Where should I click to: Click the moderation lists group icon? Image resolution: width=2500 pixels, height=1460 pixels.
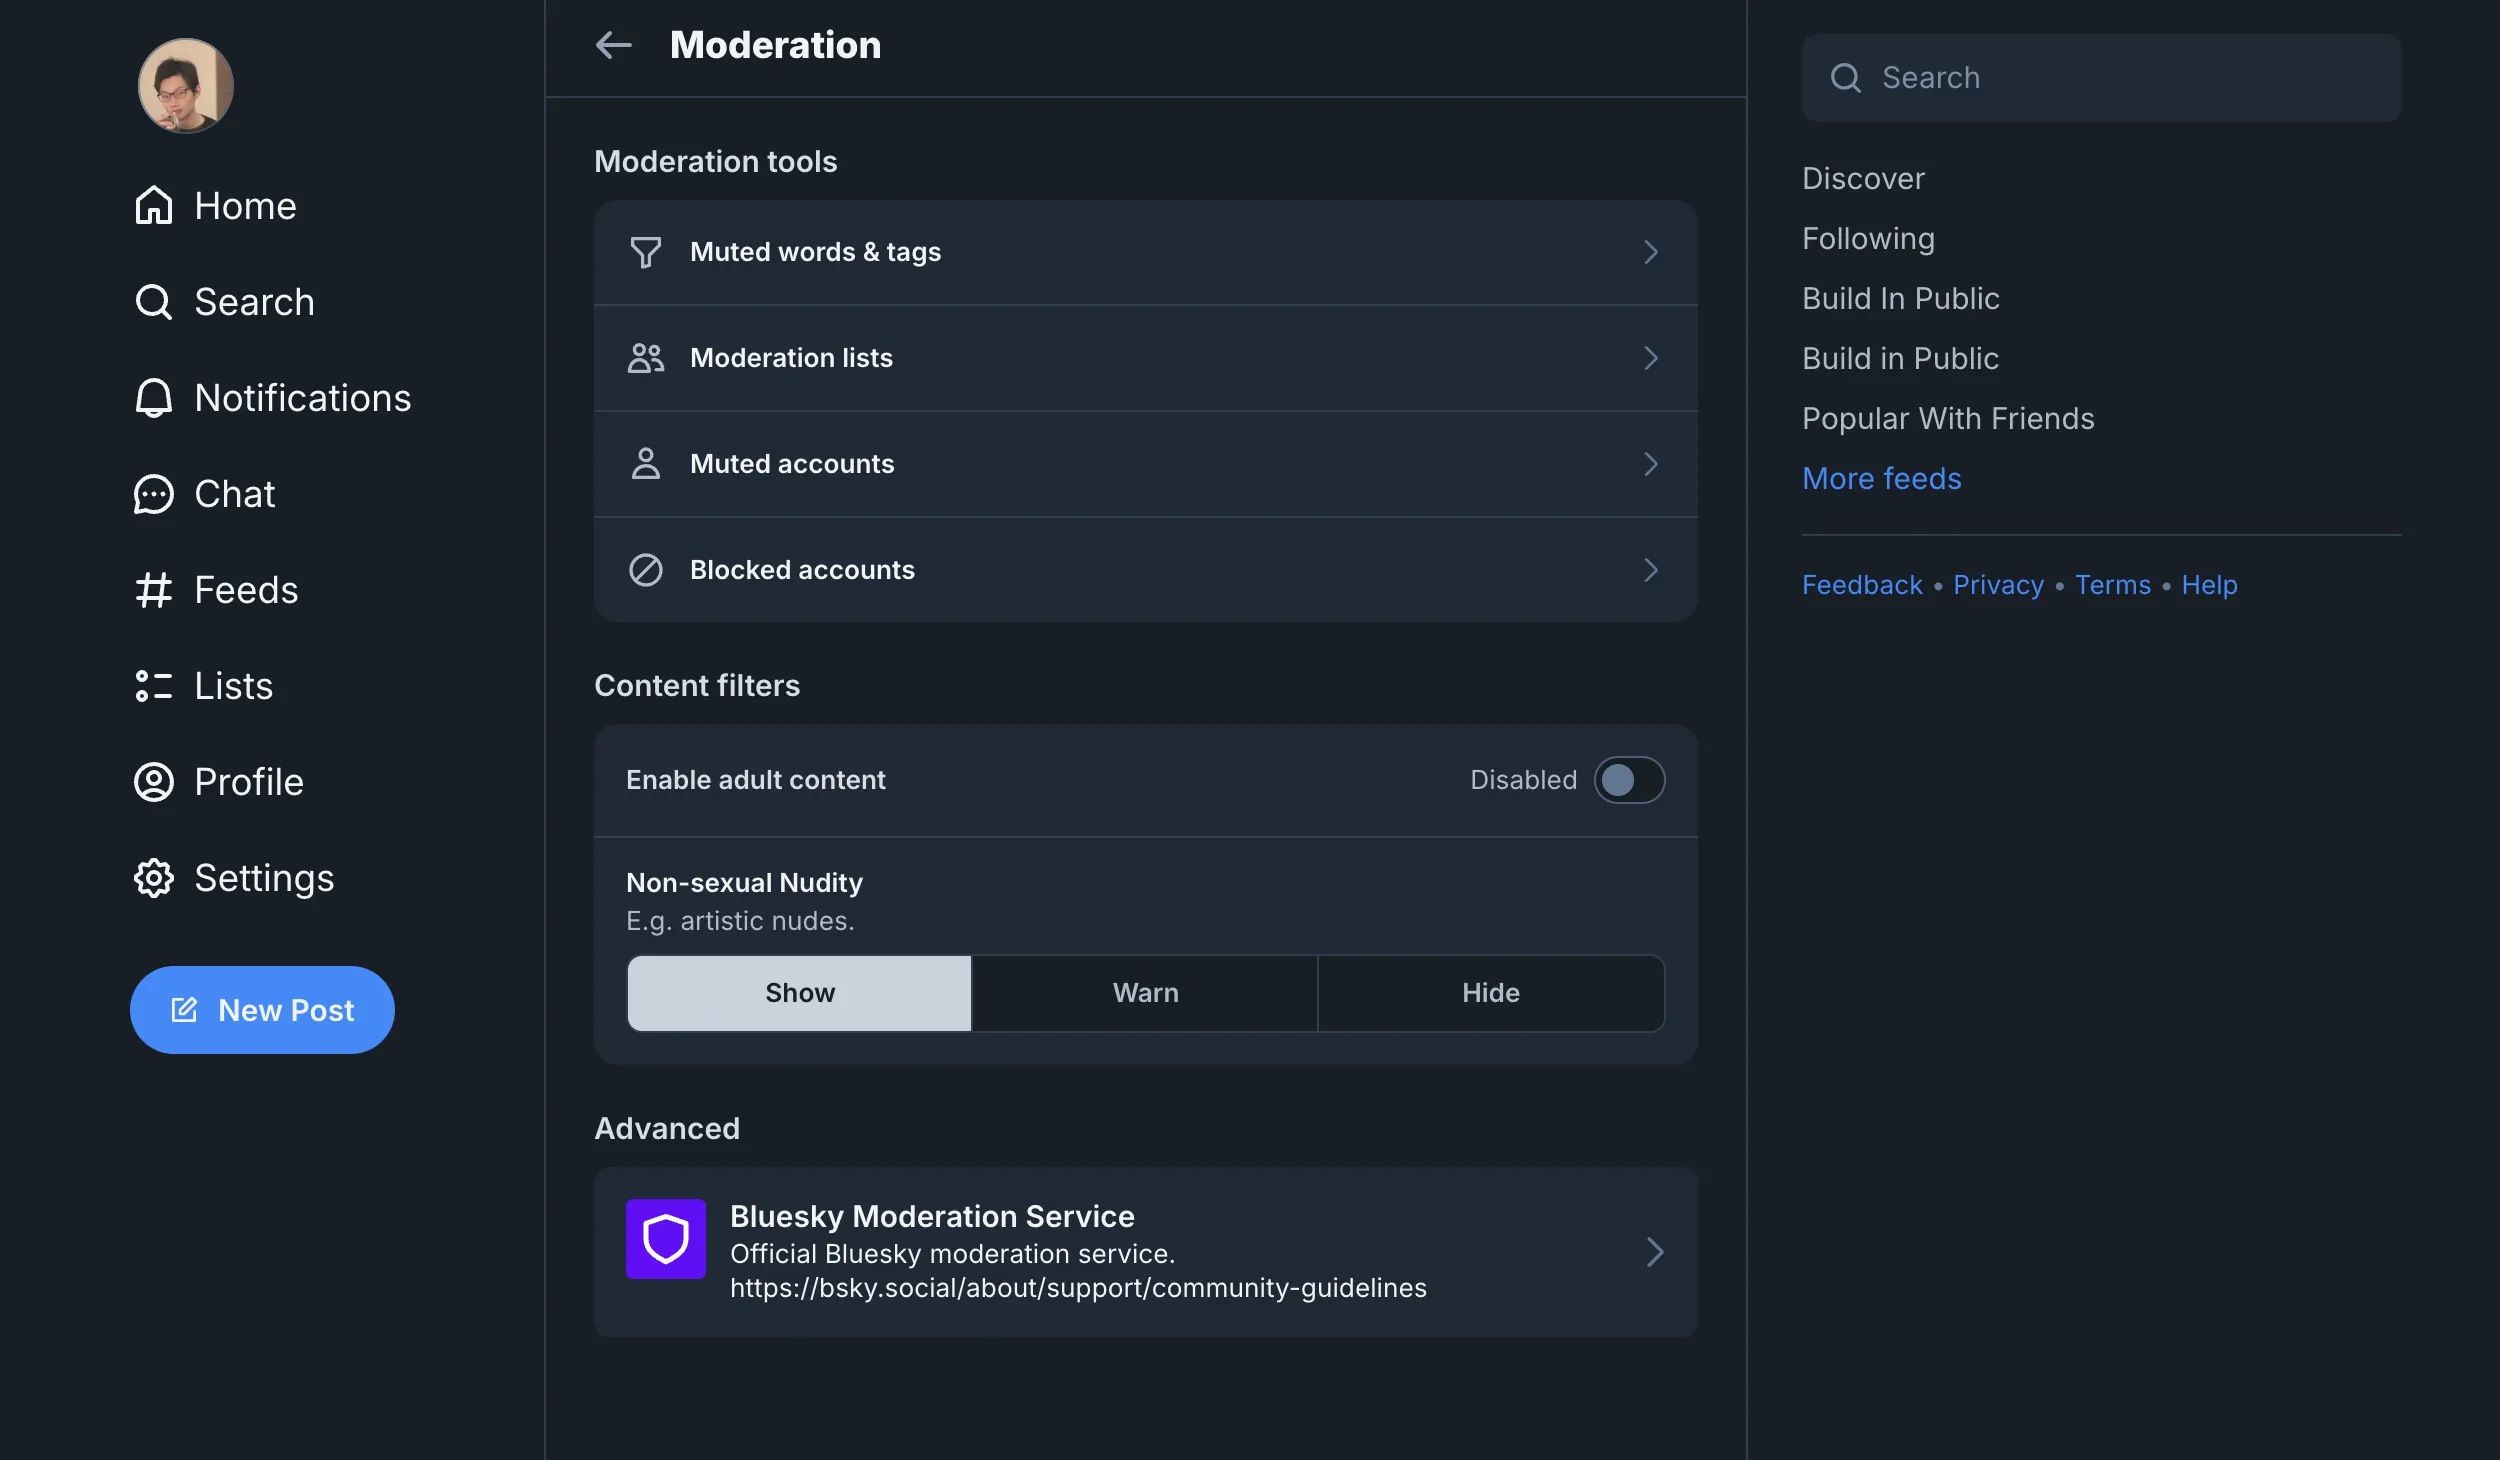[645, 358]
